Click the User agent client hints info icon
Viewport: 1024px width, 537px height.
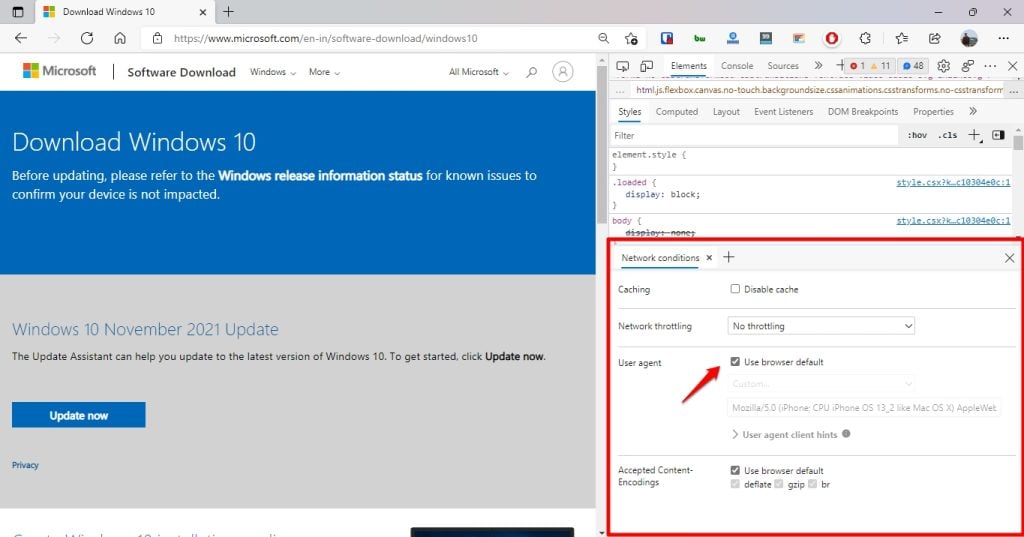846,434
